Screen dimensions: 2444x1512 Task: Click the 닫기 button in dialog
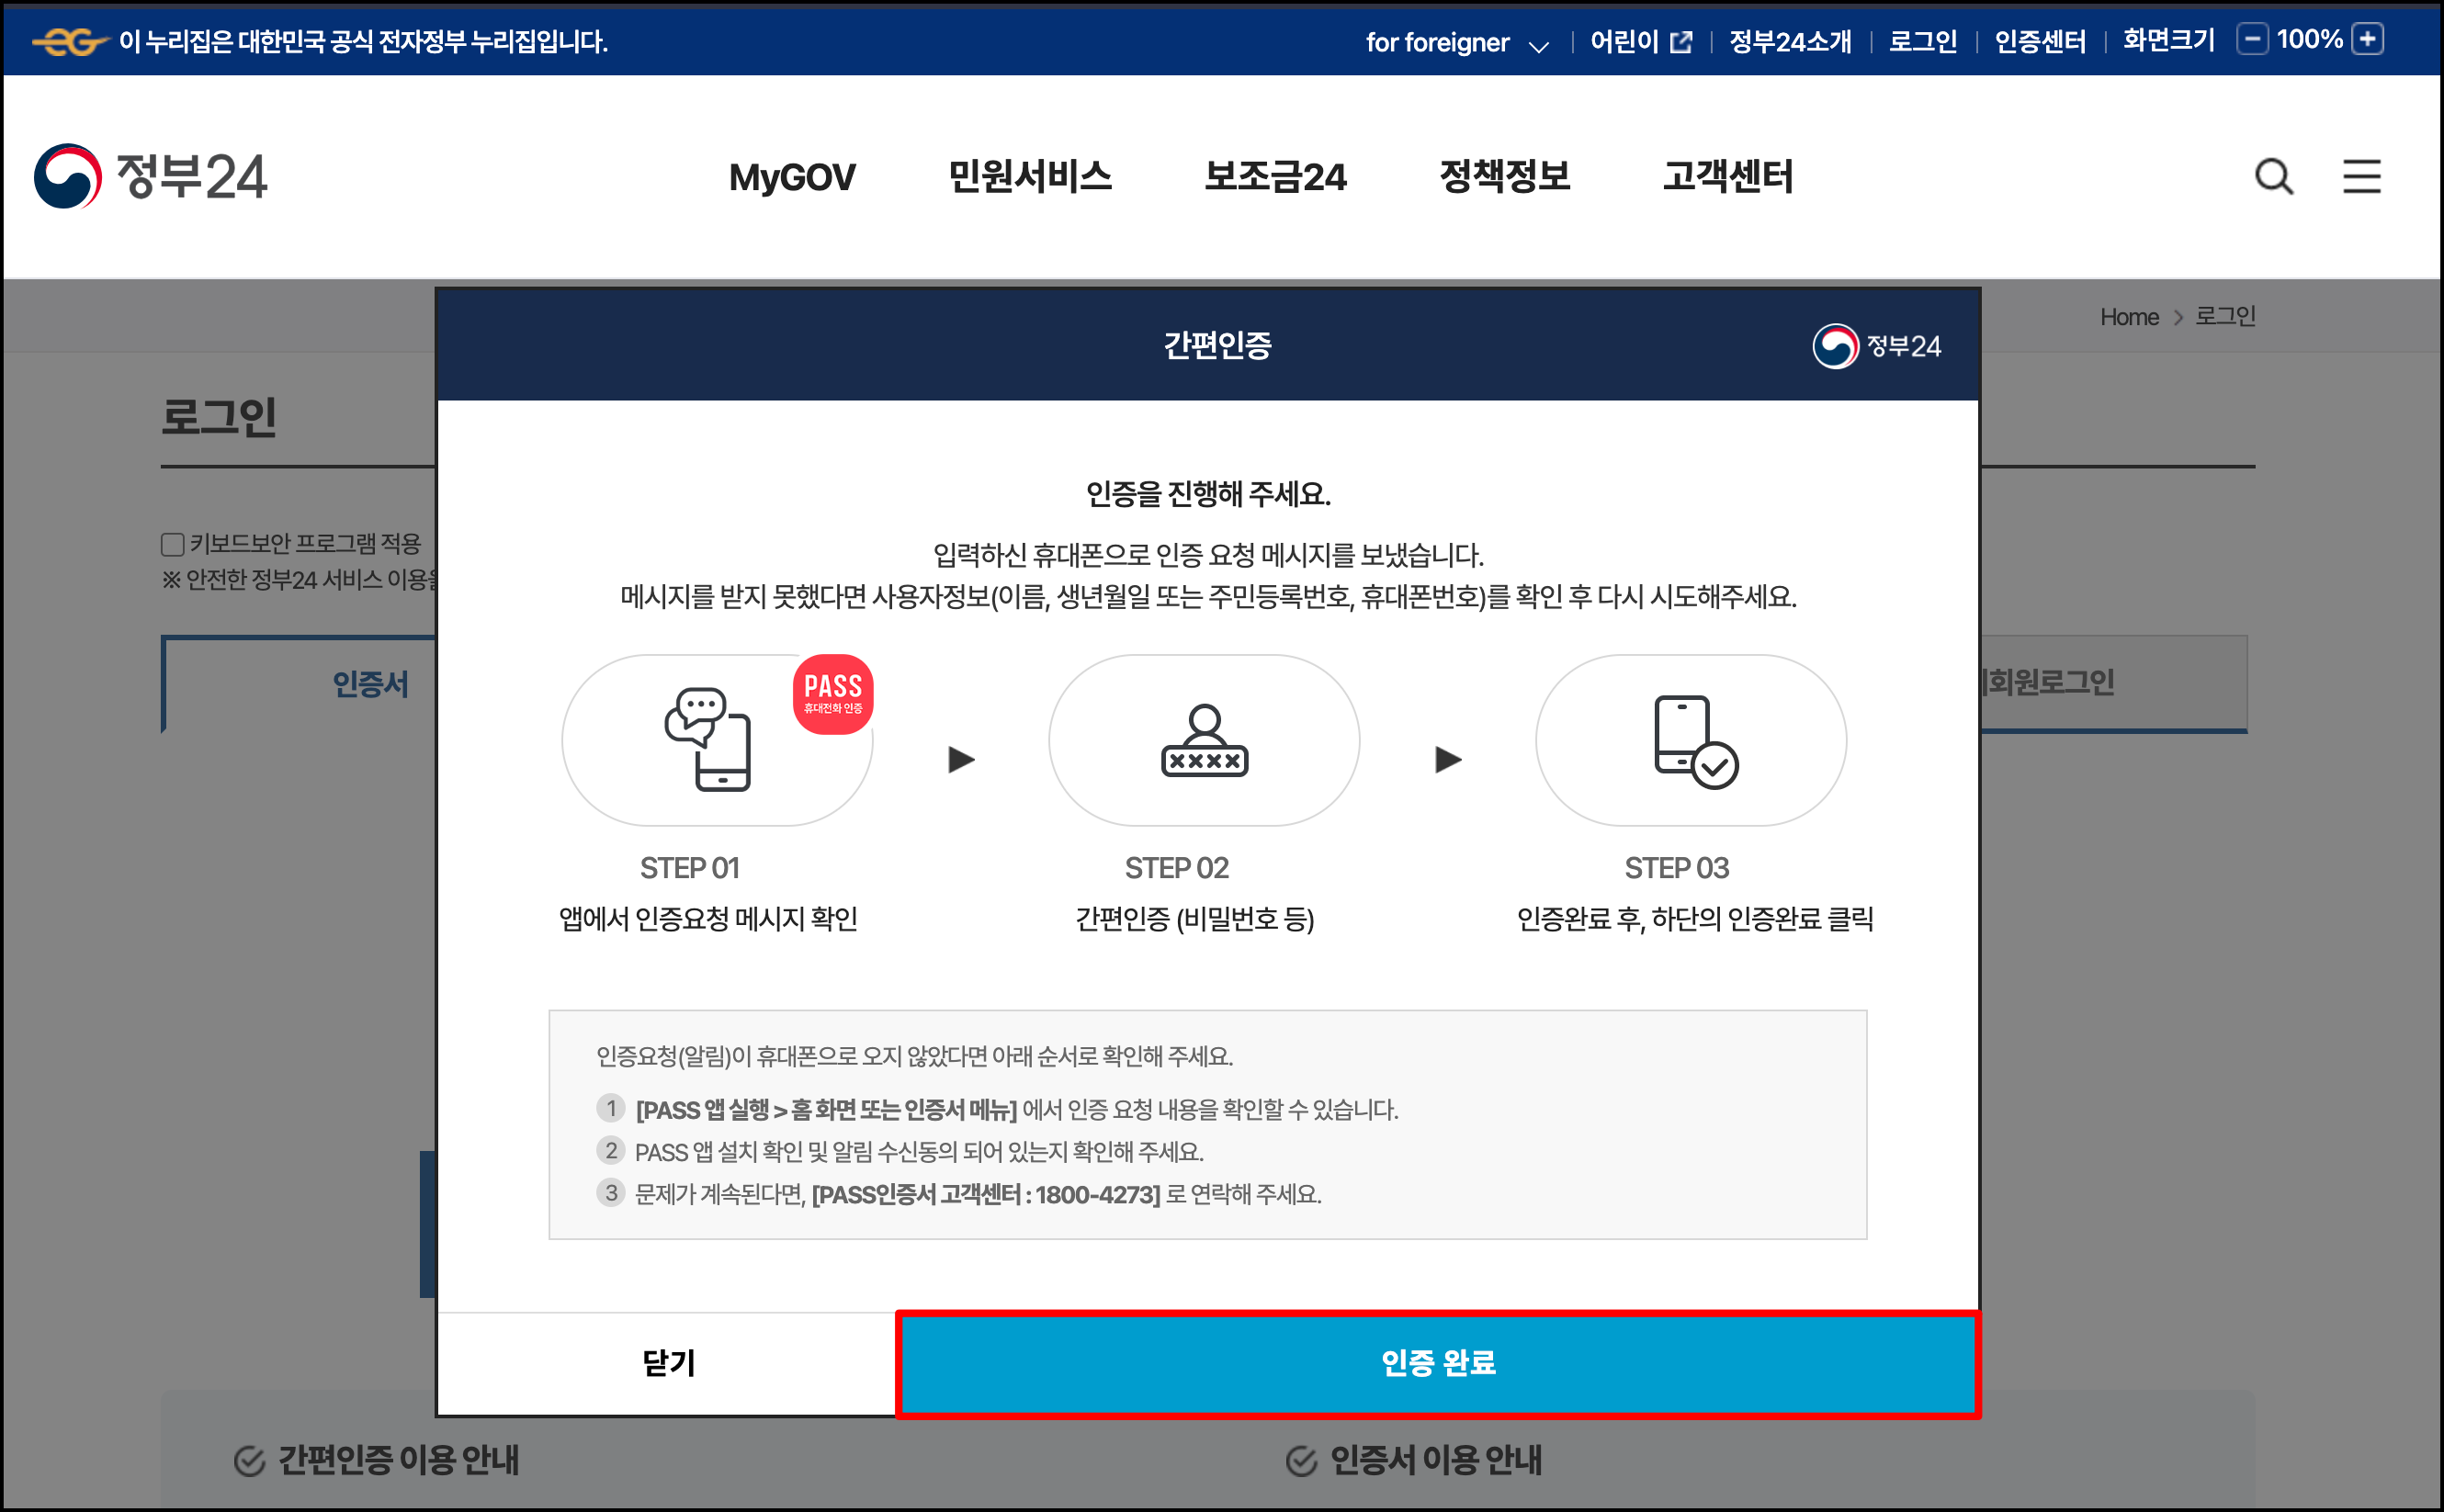tap(668, 1363)
